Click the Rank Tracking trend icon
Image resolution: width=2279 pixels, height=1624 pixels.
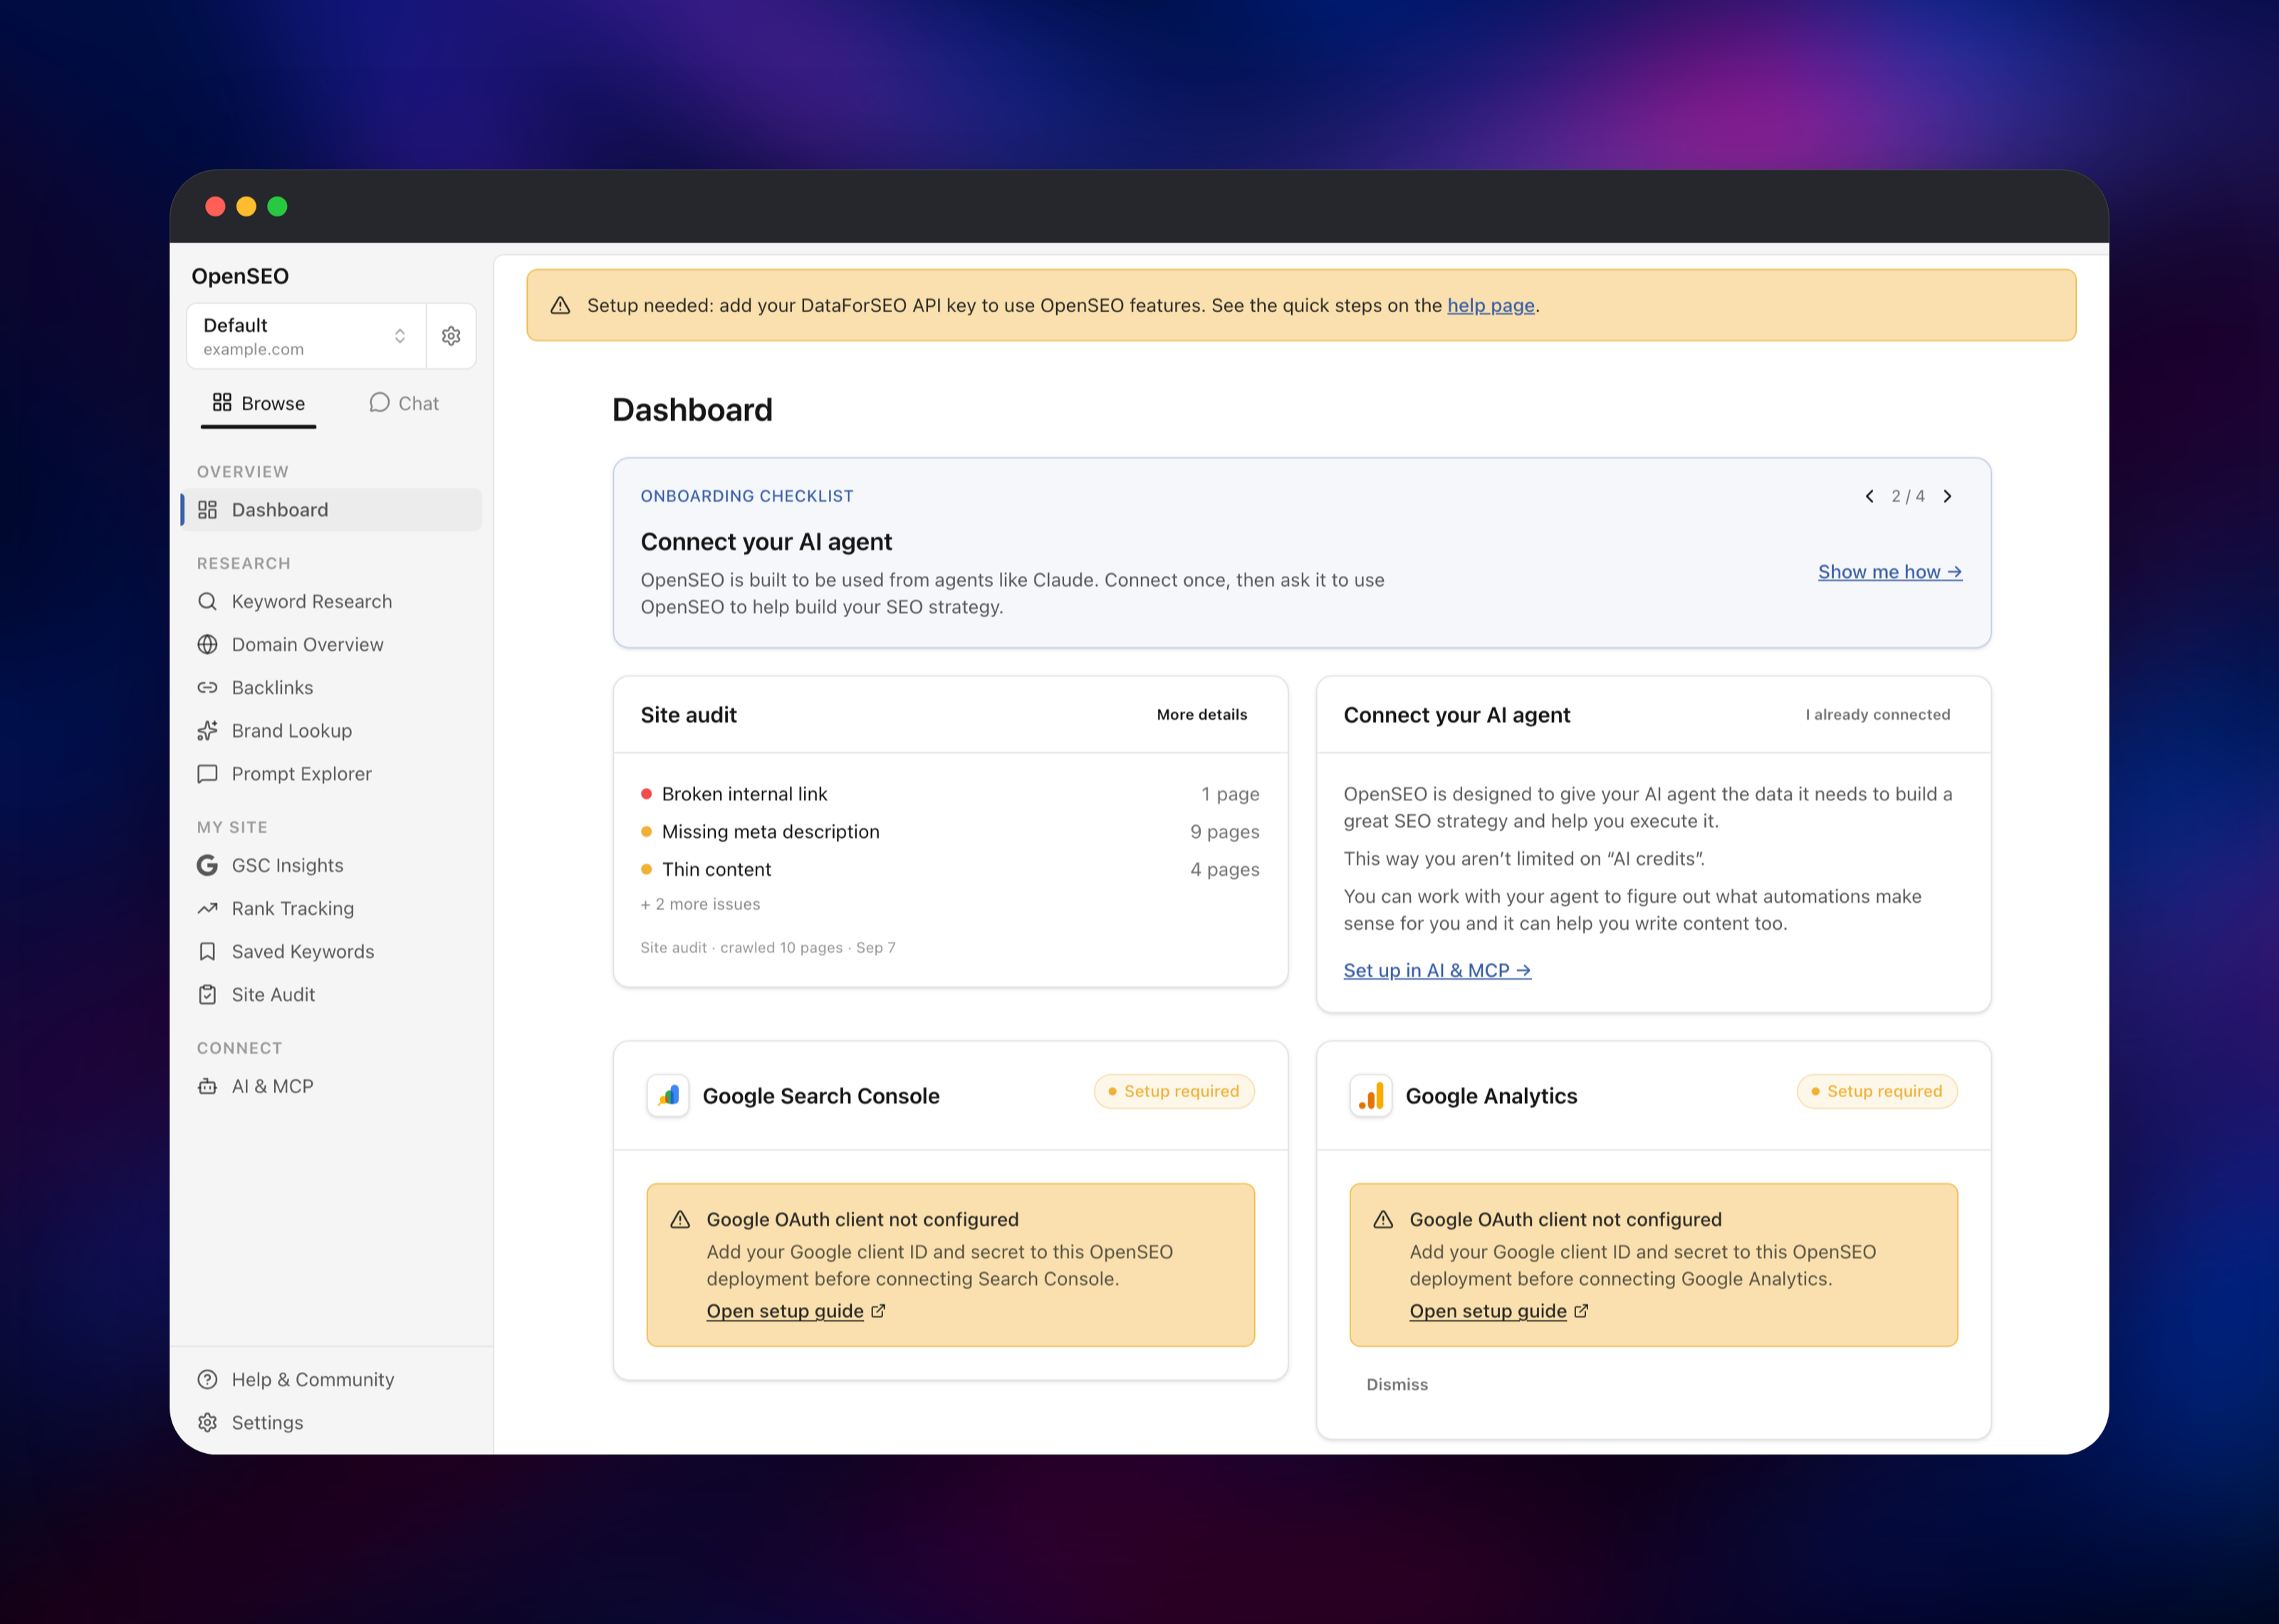(207, 908)
